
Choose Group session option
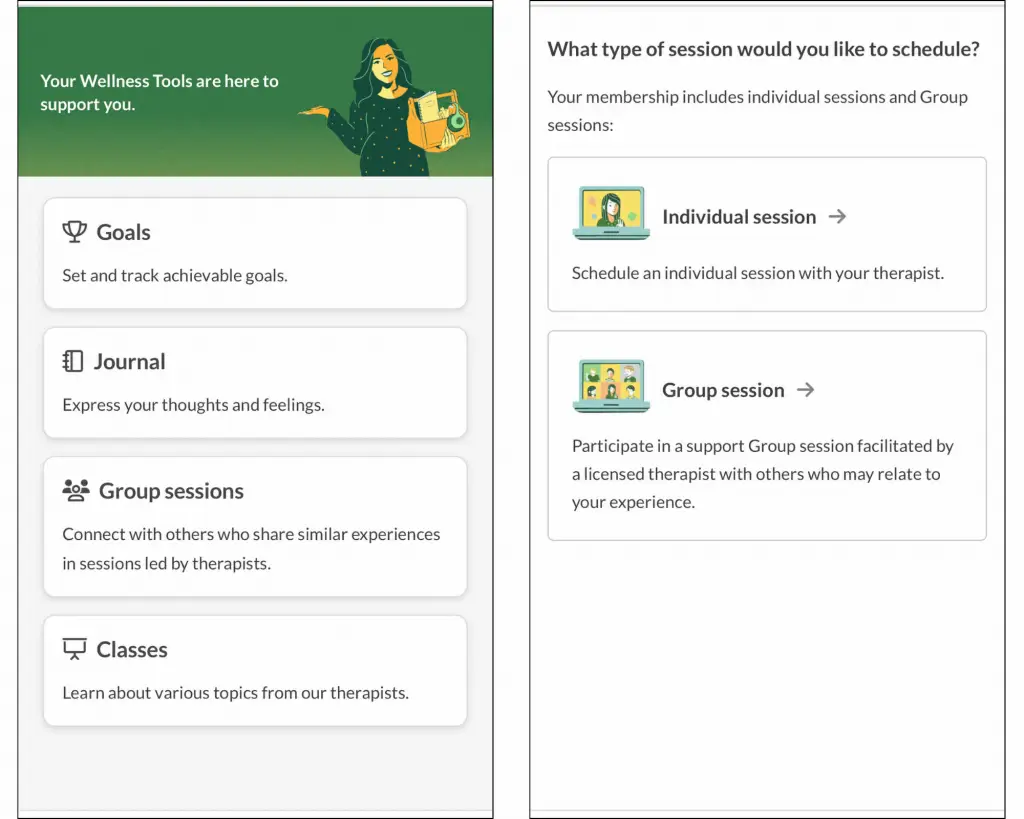pyautogui.click(x=766, y=435)
